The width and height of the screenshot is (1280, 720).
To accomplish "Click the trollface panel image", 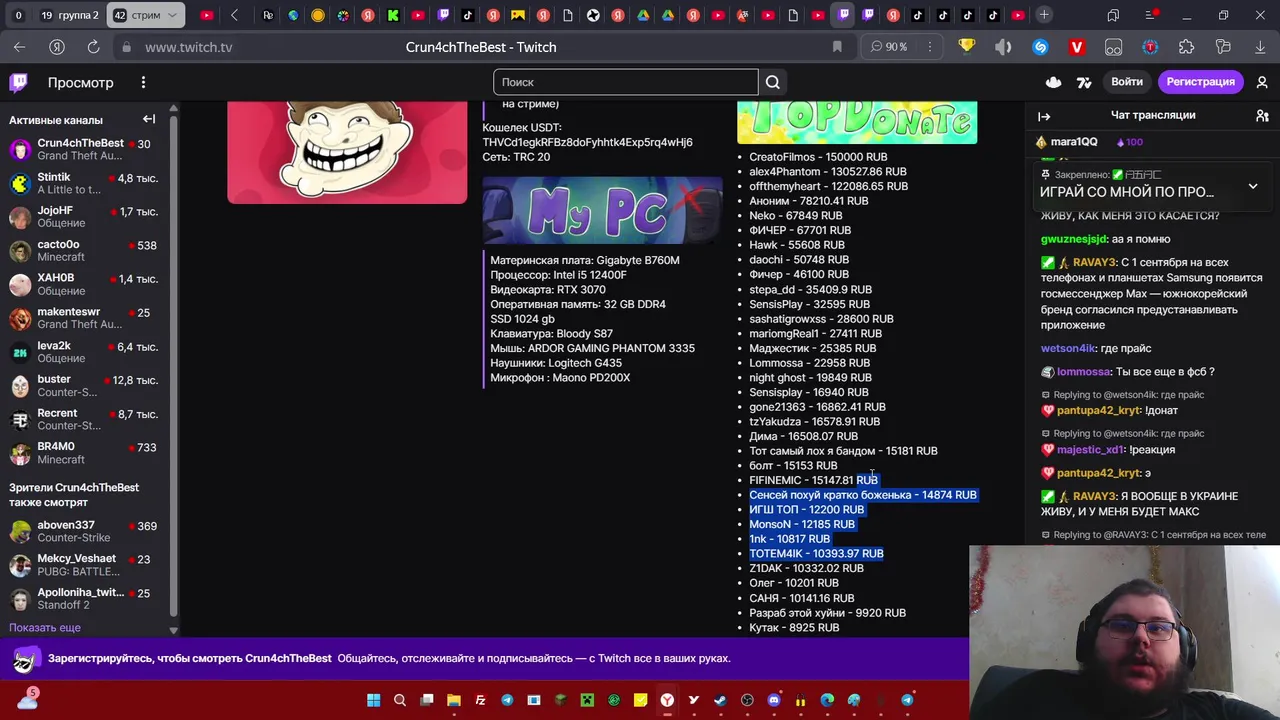I will pos(347,152).
